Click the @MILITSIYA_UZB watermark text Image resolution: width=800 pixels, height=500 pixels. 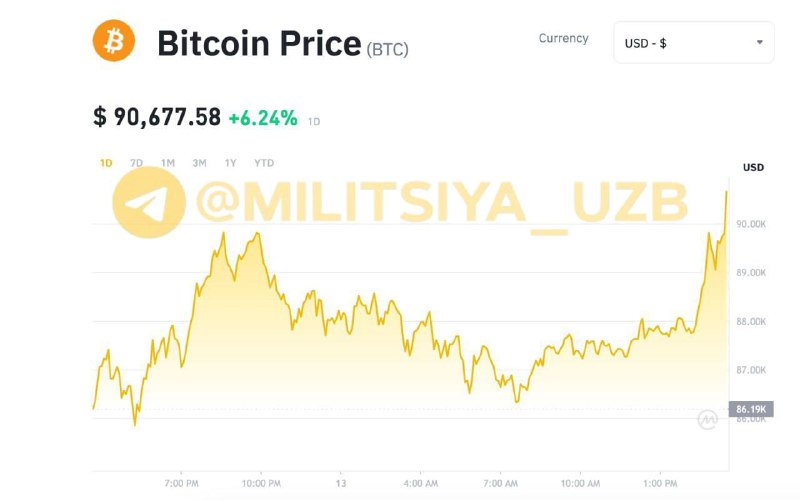click(x=442, y=203)
